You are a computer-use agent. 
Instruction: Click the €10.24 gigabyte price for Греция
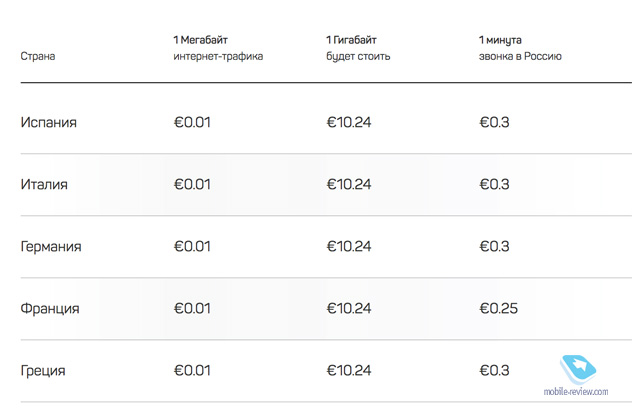point(349,370)
